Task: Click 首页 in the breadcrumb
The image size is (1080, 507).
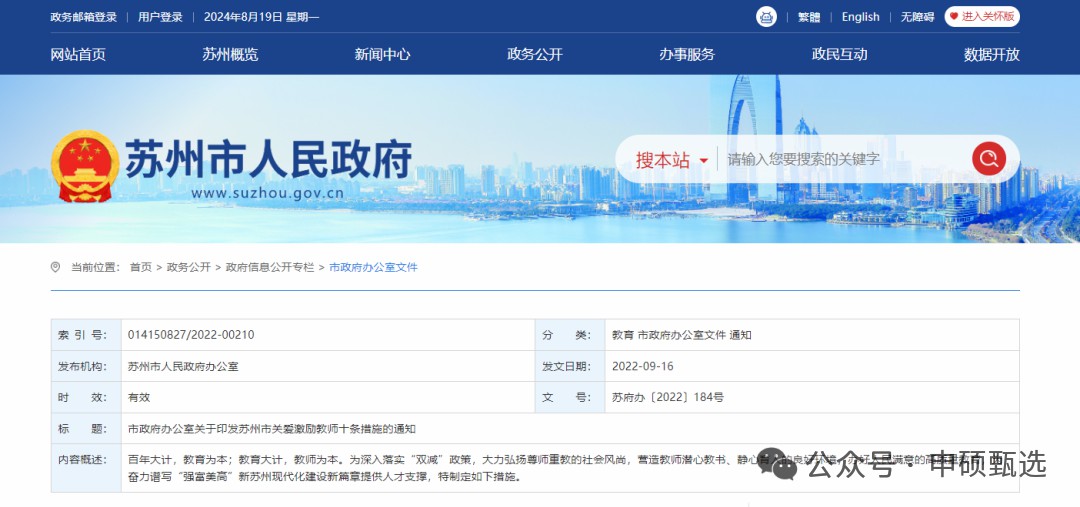Action: [141, 267]
